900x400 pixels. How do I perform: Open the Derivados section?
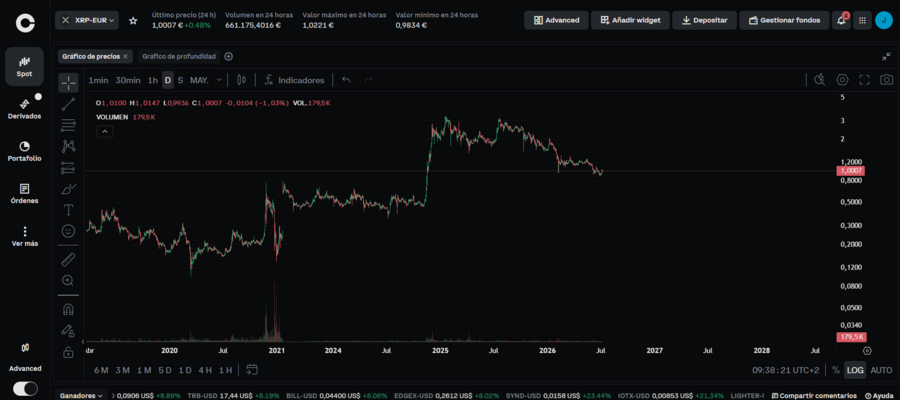click(25, 109)
